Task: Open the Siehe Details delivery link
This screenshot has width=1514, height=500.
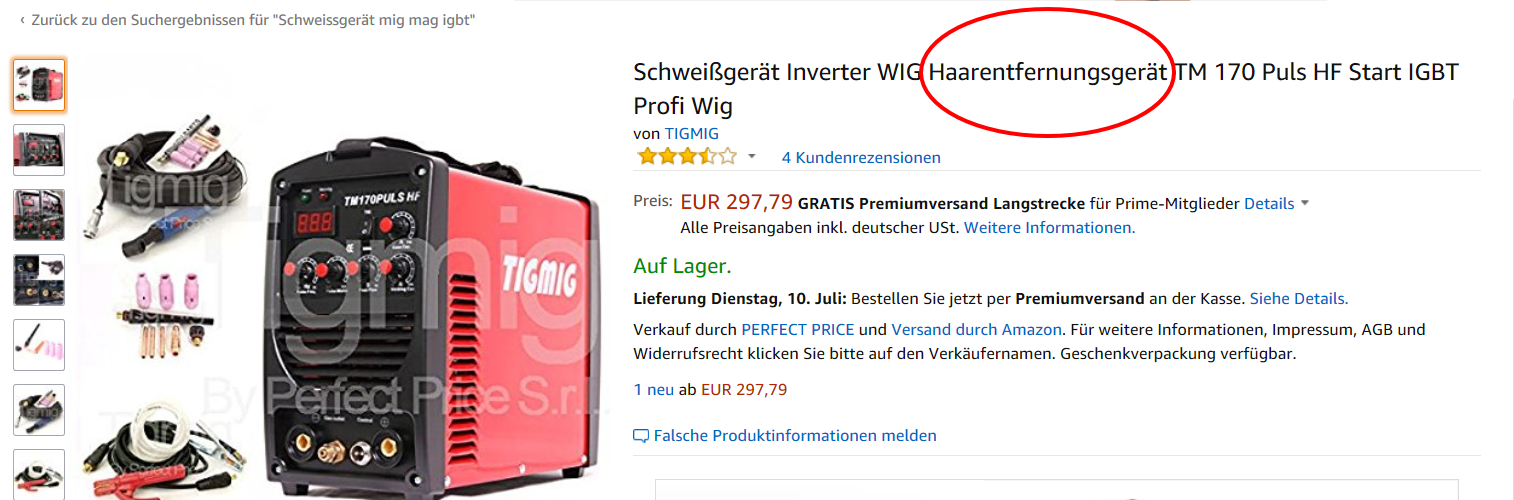Action: 1299,298
